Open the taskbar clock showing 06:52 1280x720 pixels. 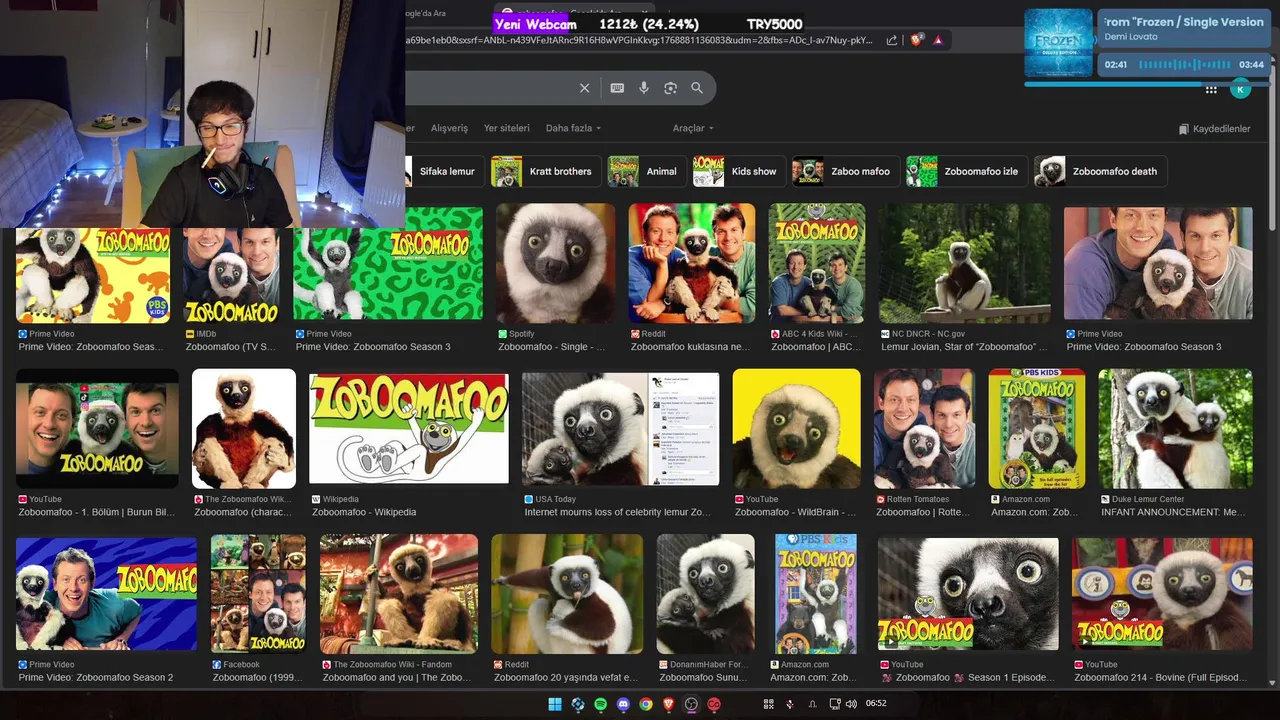[876, 704]
